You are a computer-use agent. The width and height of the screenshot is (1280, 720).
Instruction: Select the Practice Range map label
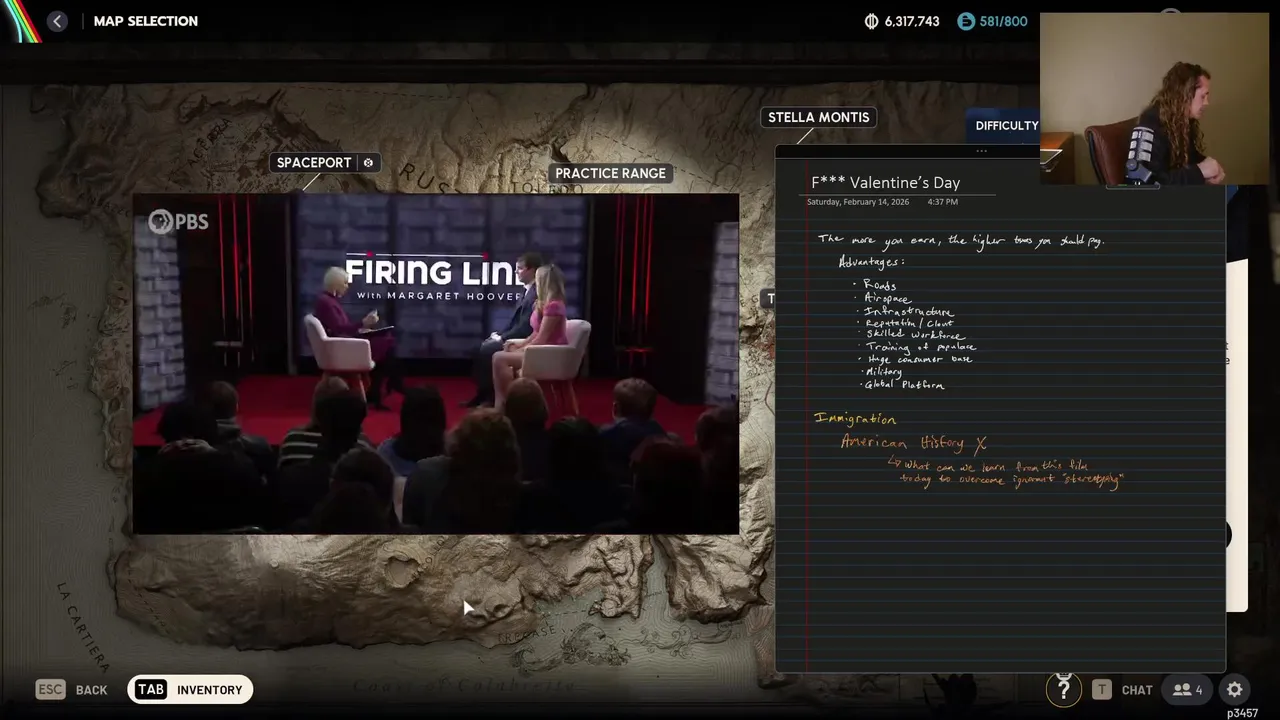click(x=610, y=173)
